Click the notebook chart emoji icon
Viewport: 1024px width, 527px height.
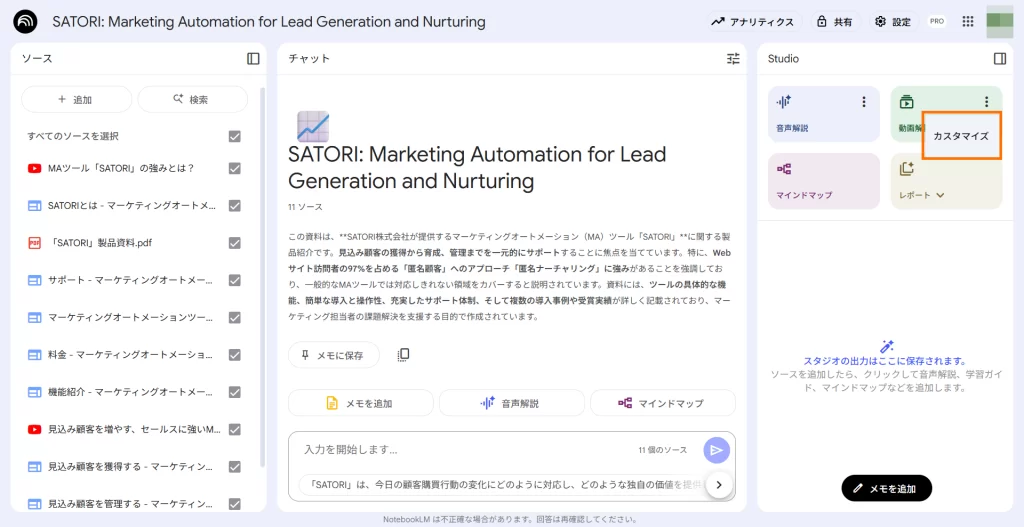pos(313,126)
